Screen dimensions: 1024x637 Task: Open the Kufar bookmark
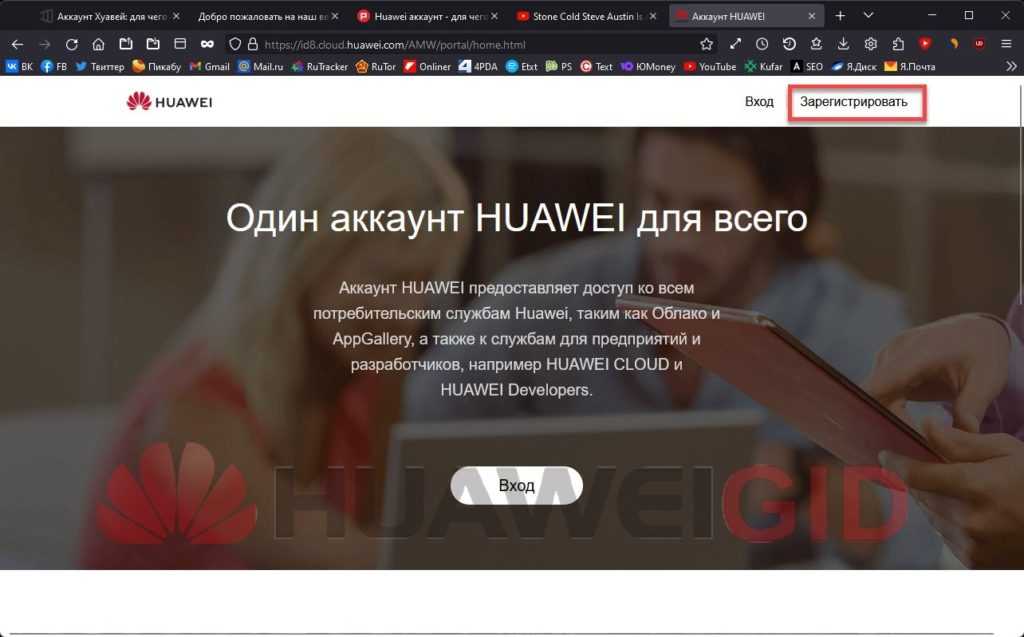click(x=763, y=67)
